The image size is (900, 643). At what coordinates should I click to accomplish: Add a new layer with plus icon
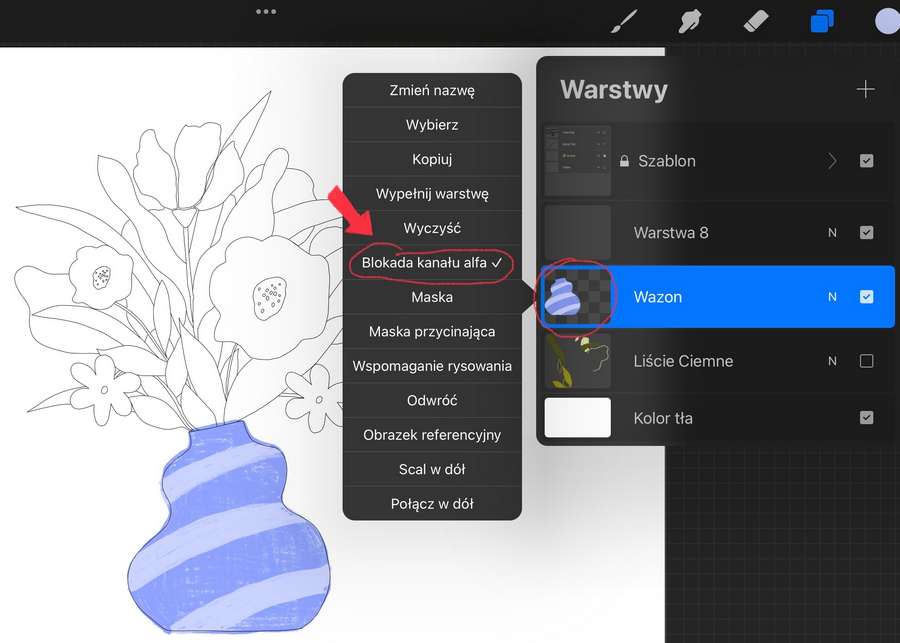[x=865, y=90]
